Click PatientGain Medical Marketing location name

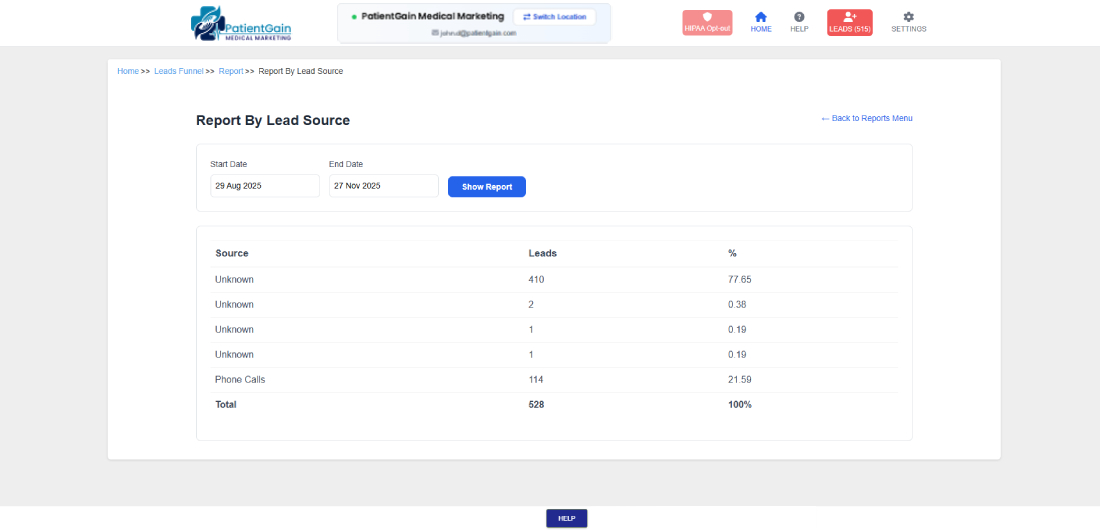pyautogui.click(x=433, y=17)
